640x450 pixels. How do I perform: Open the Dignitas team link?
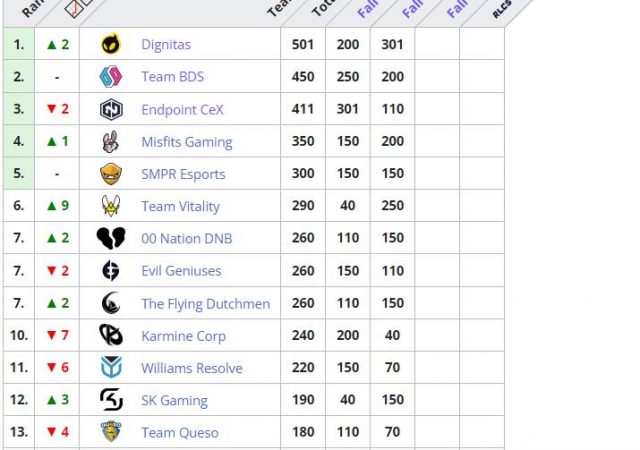(x=166, y=44)
